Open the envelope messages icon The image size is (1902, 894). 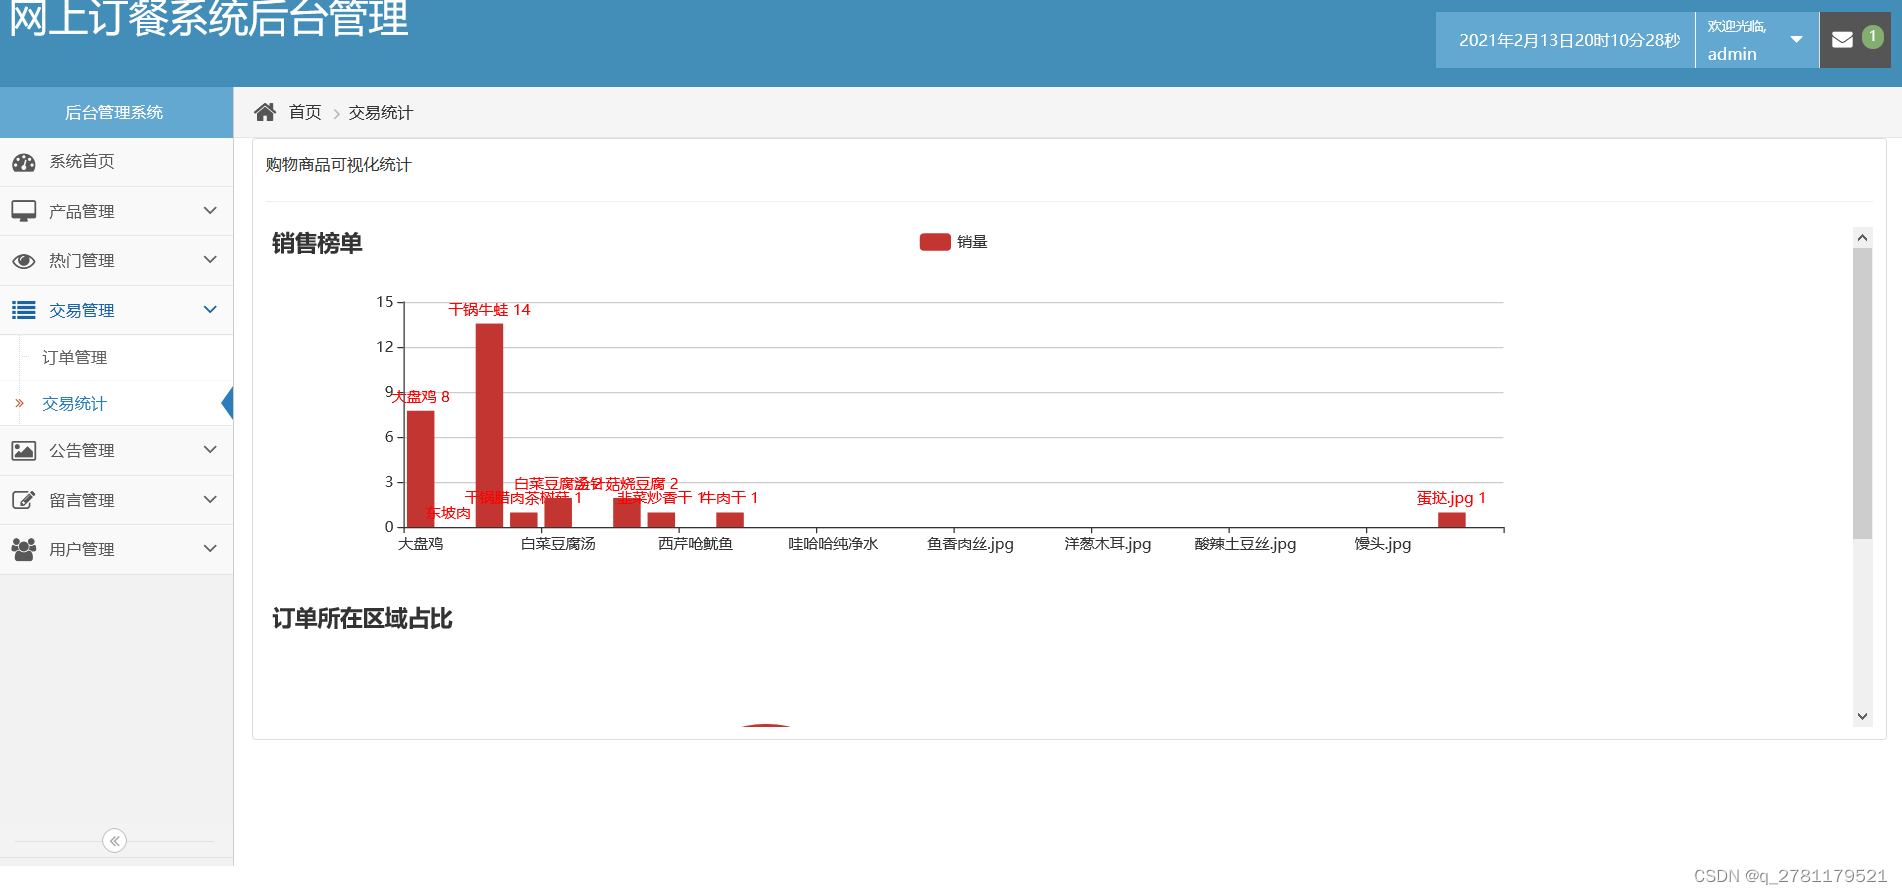[x=1842, y=40]
